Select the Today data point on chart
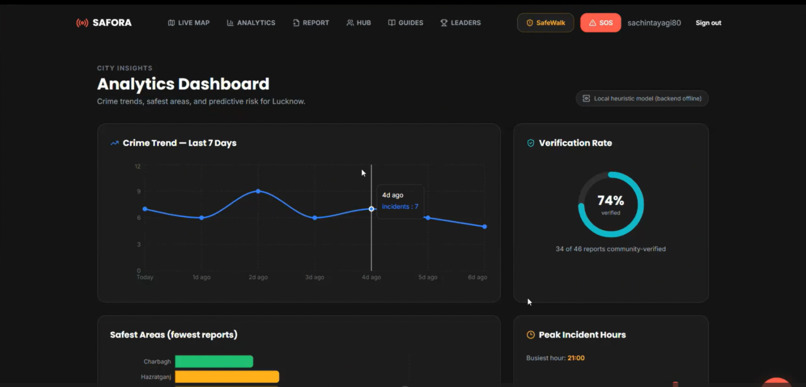 point(145,209)
